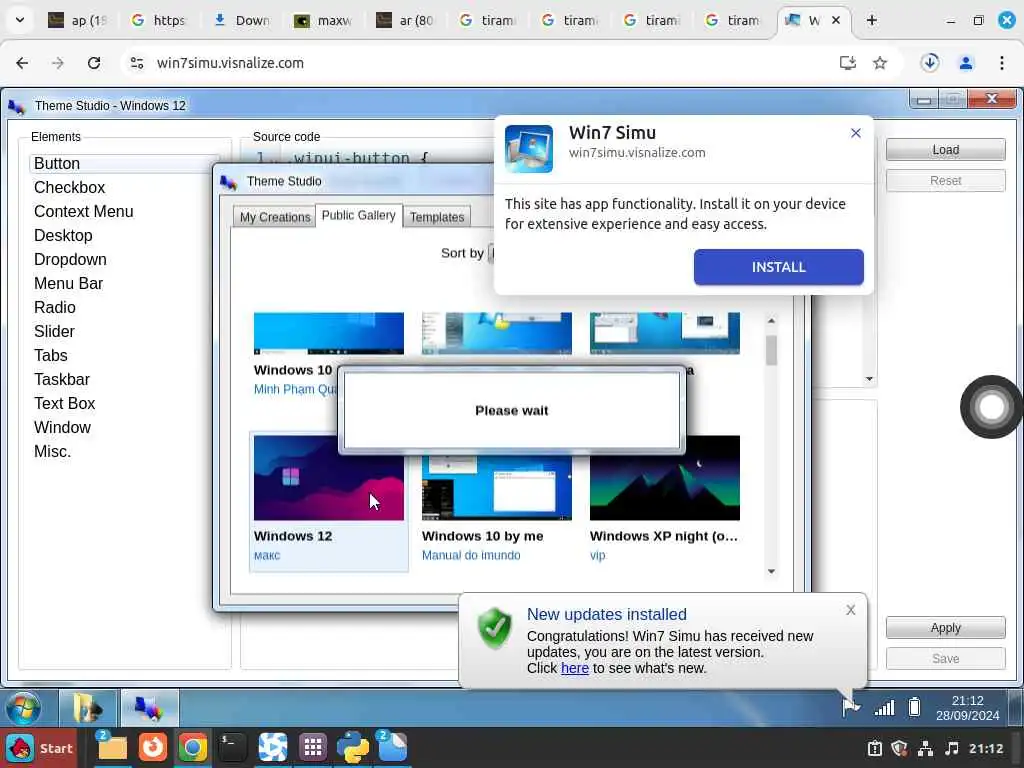Open author link макс
This screenshot has height=768, width=1024.
pyautogui.click(x=266, y=555)
